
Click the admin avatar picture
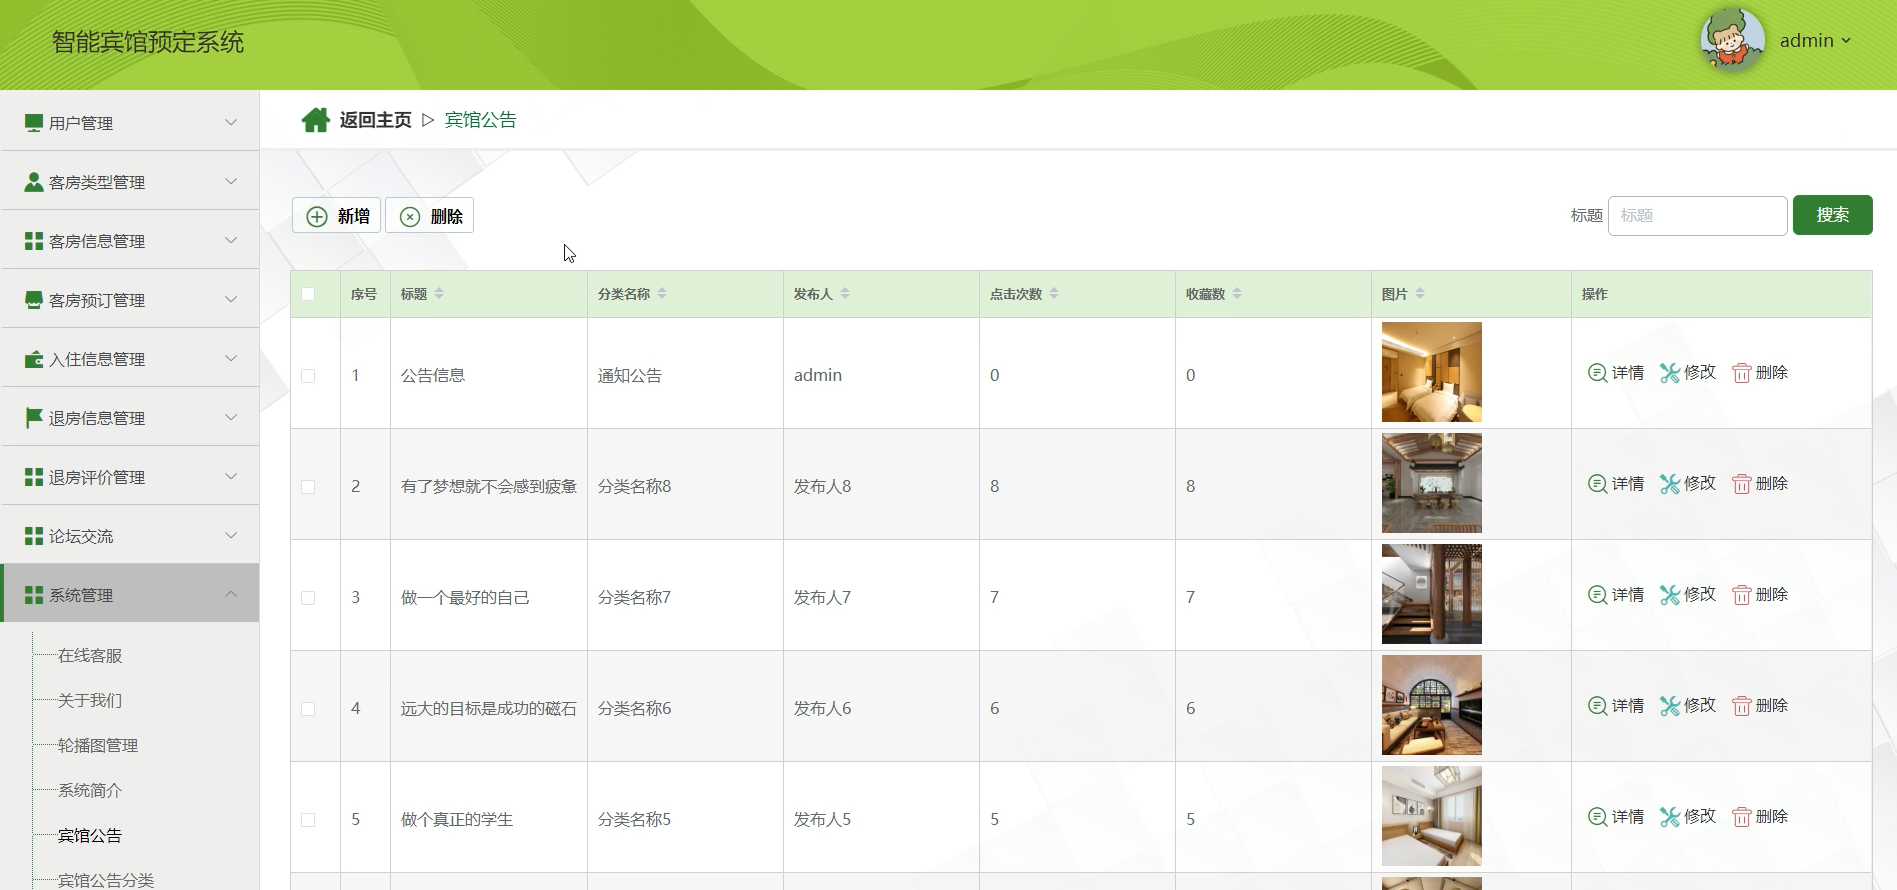[1732, 40]
